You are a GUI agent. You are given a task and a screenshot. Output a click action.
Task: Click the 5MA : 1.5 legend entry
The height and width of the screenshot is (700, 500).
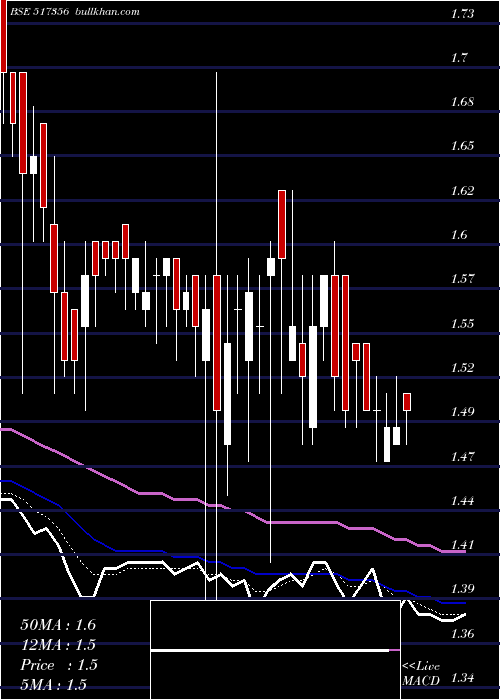[x=54, y=685]
